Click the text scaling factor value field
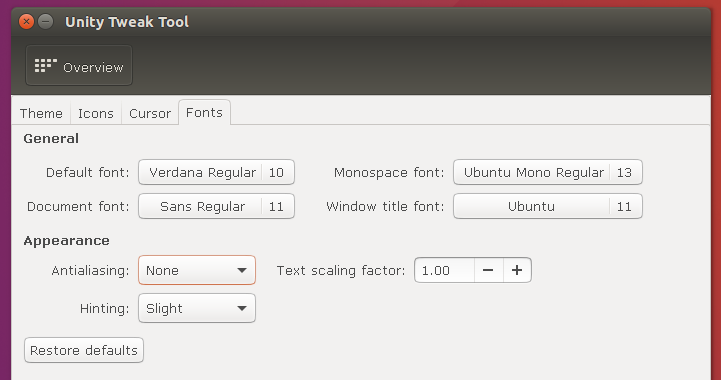Image resolution: width=721 pixels, height=380 pixels. click(x=445, y=270)
